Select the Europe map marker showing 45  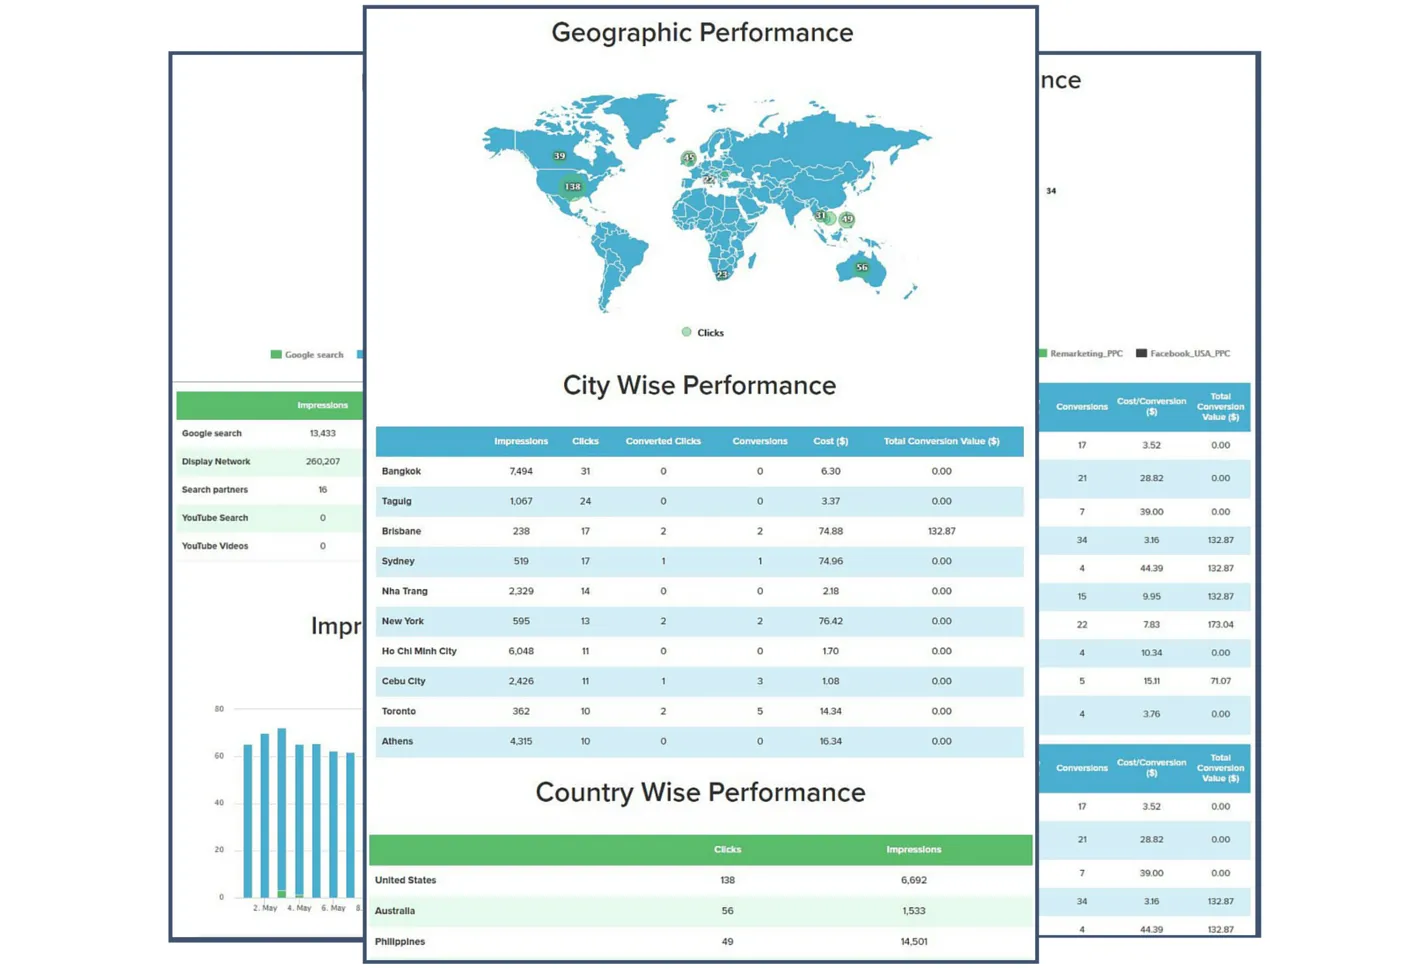point(688,158)
